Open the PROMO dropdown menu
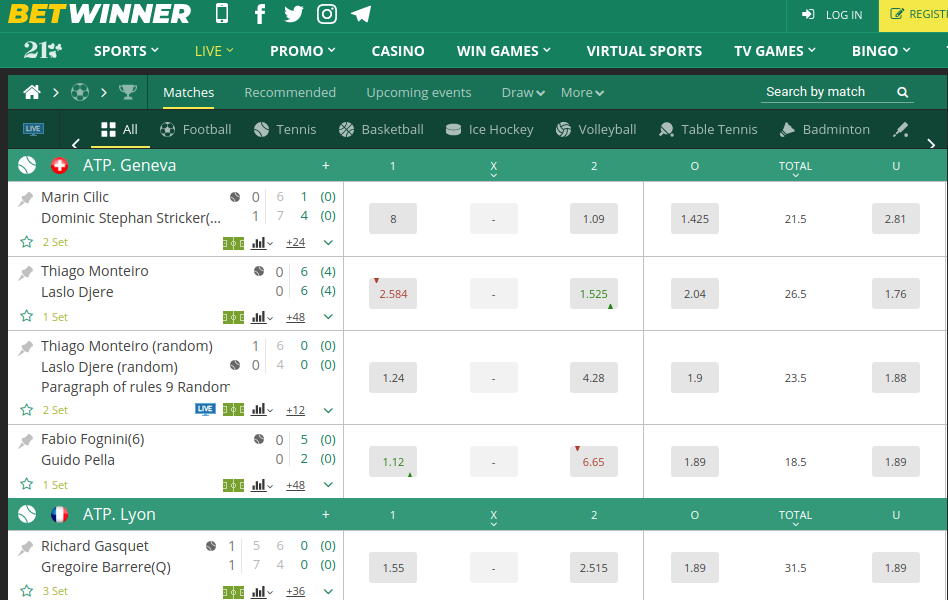The width and height of the screenshot is (948, 600). [303, 51]
